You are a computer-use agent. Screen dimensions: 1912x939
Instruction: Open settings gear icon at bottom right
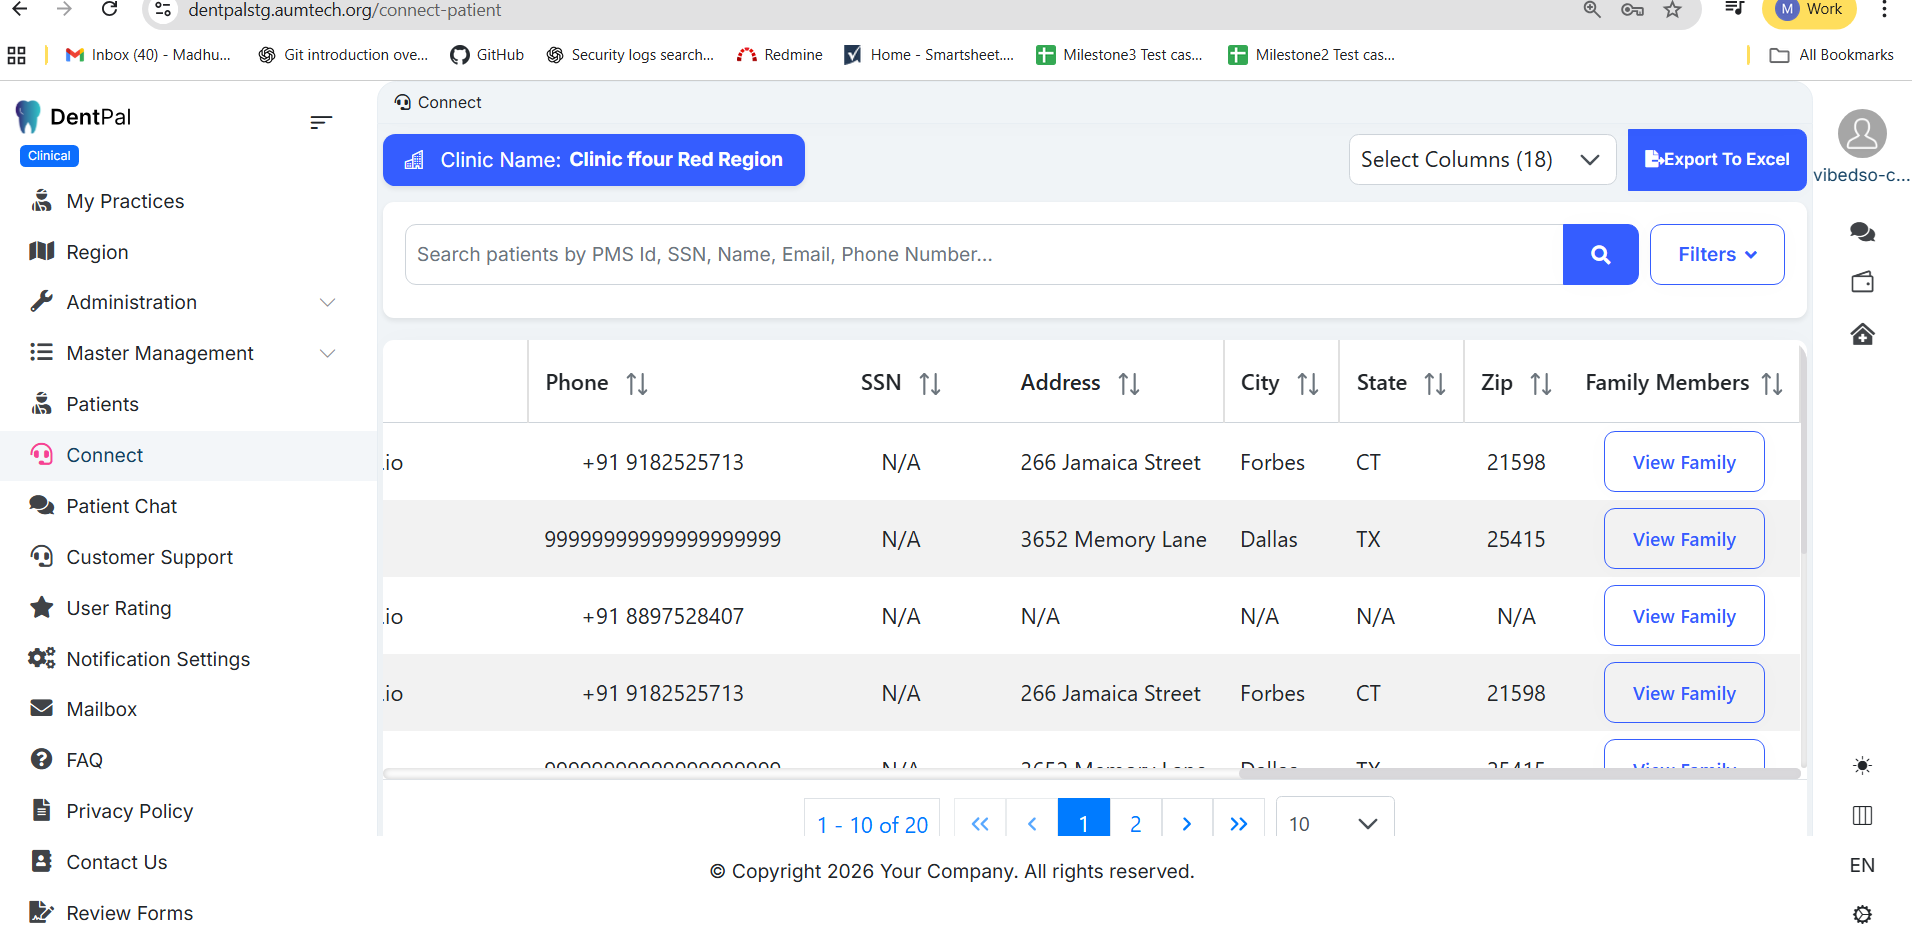1862,914
